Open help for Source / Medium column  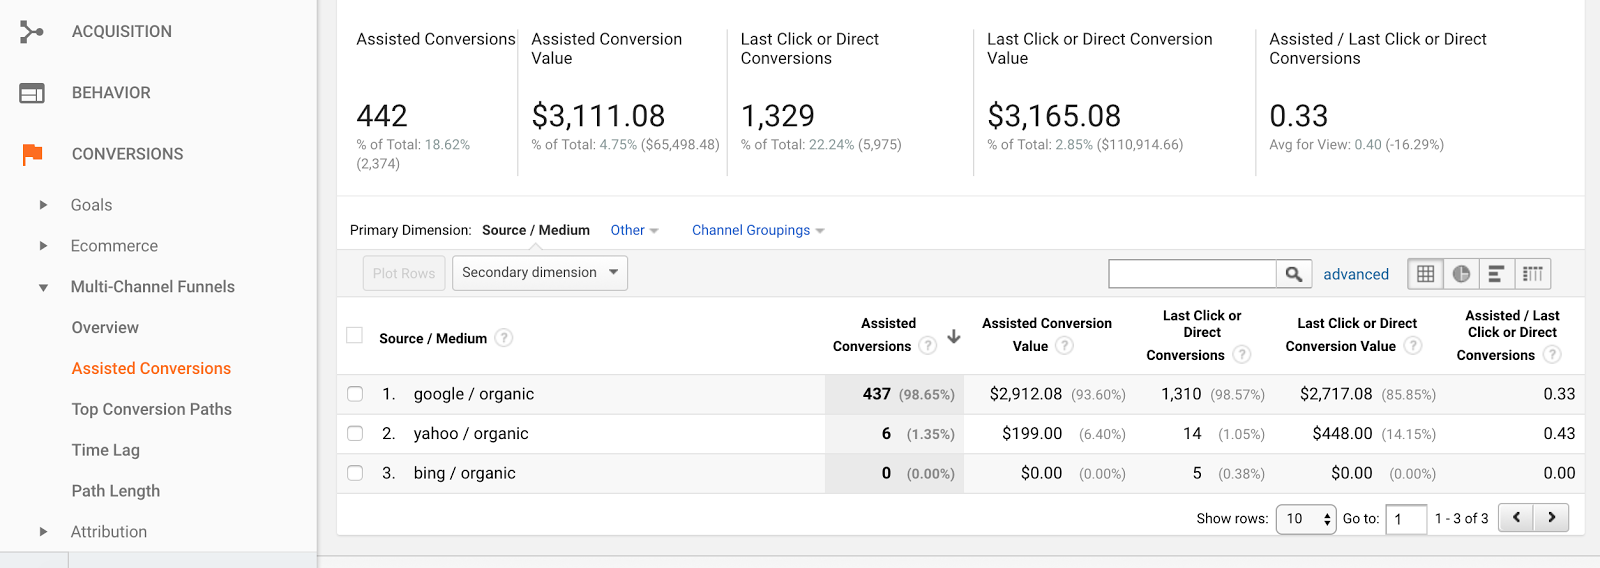pos(504,338)
